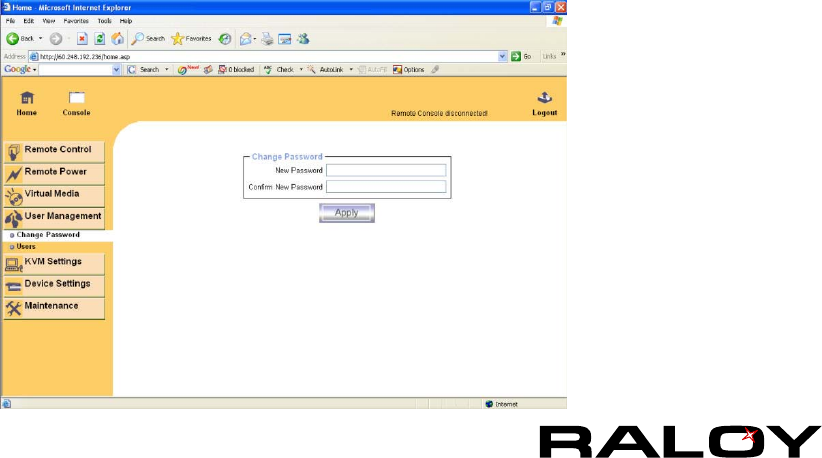Click the Google toolbar Search button

click(144, 69)
